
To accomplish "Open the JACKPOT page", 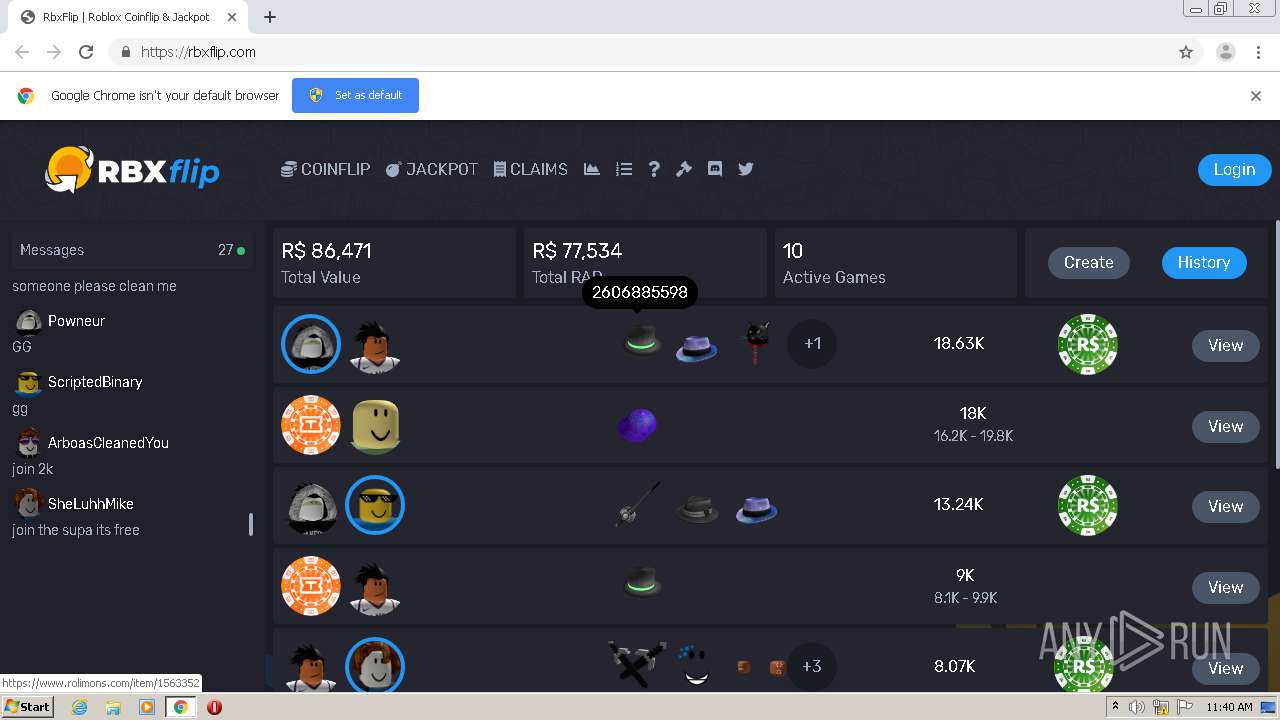I will click(x=432, y=169).
